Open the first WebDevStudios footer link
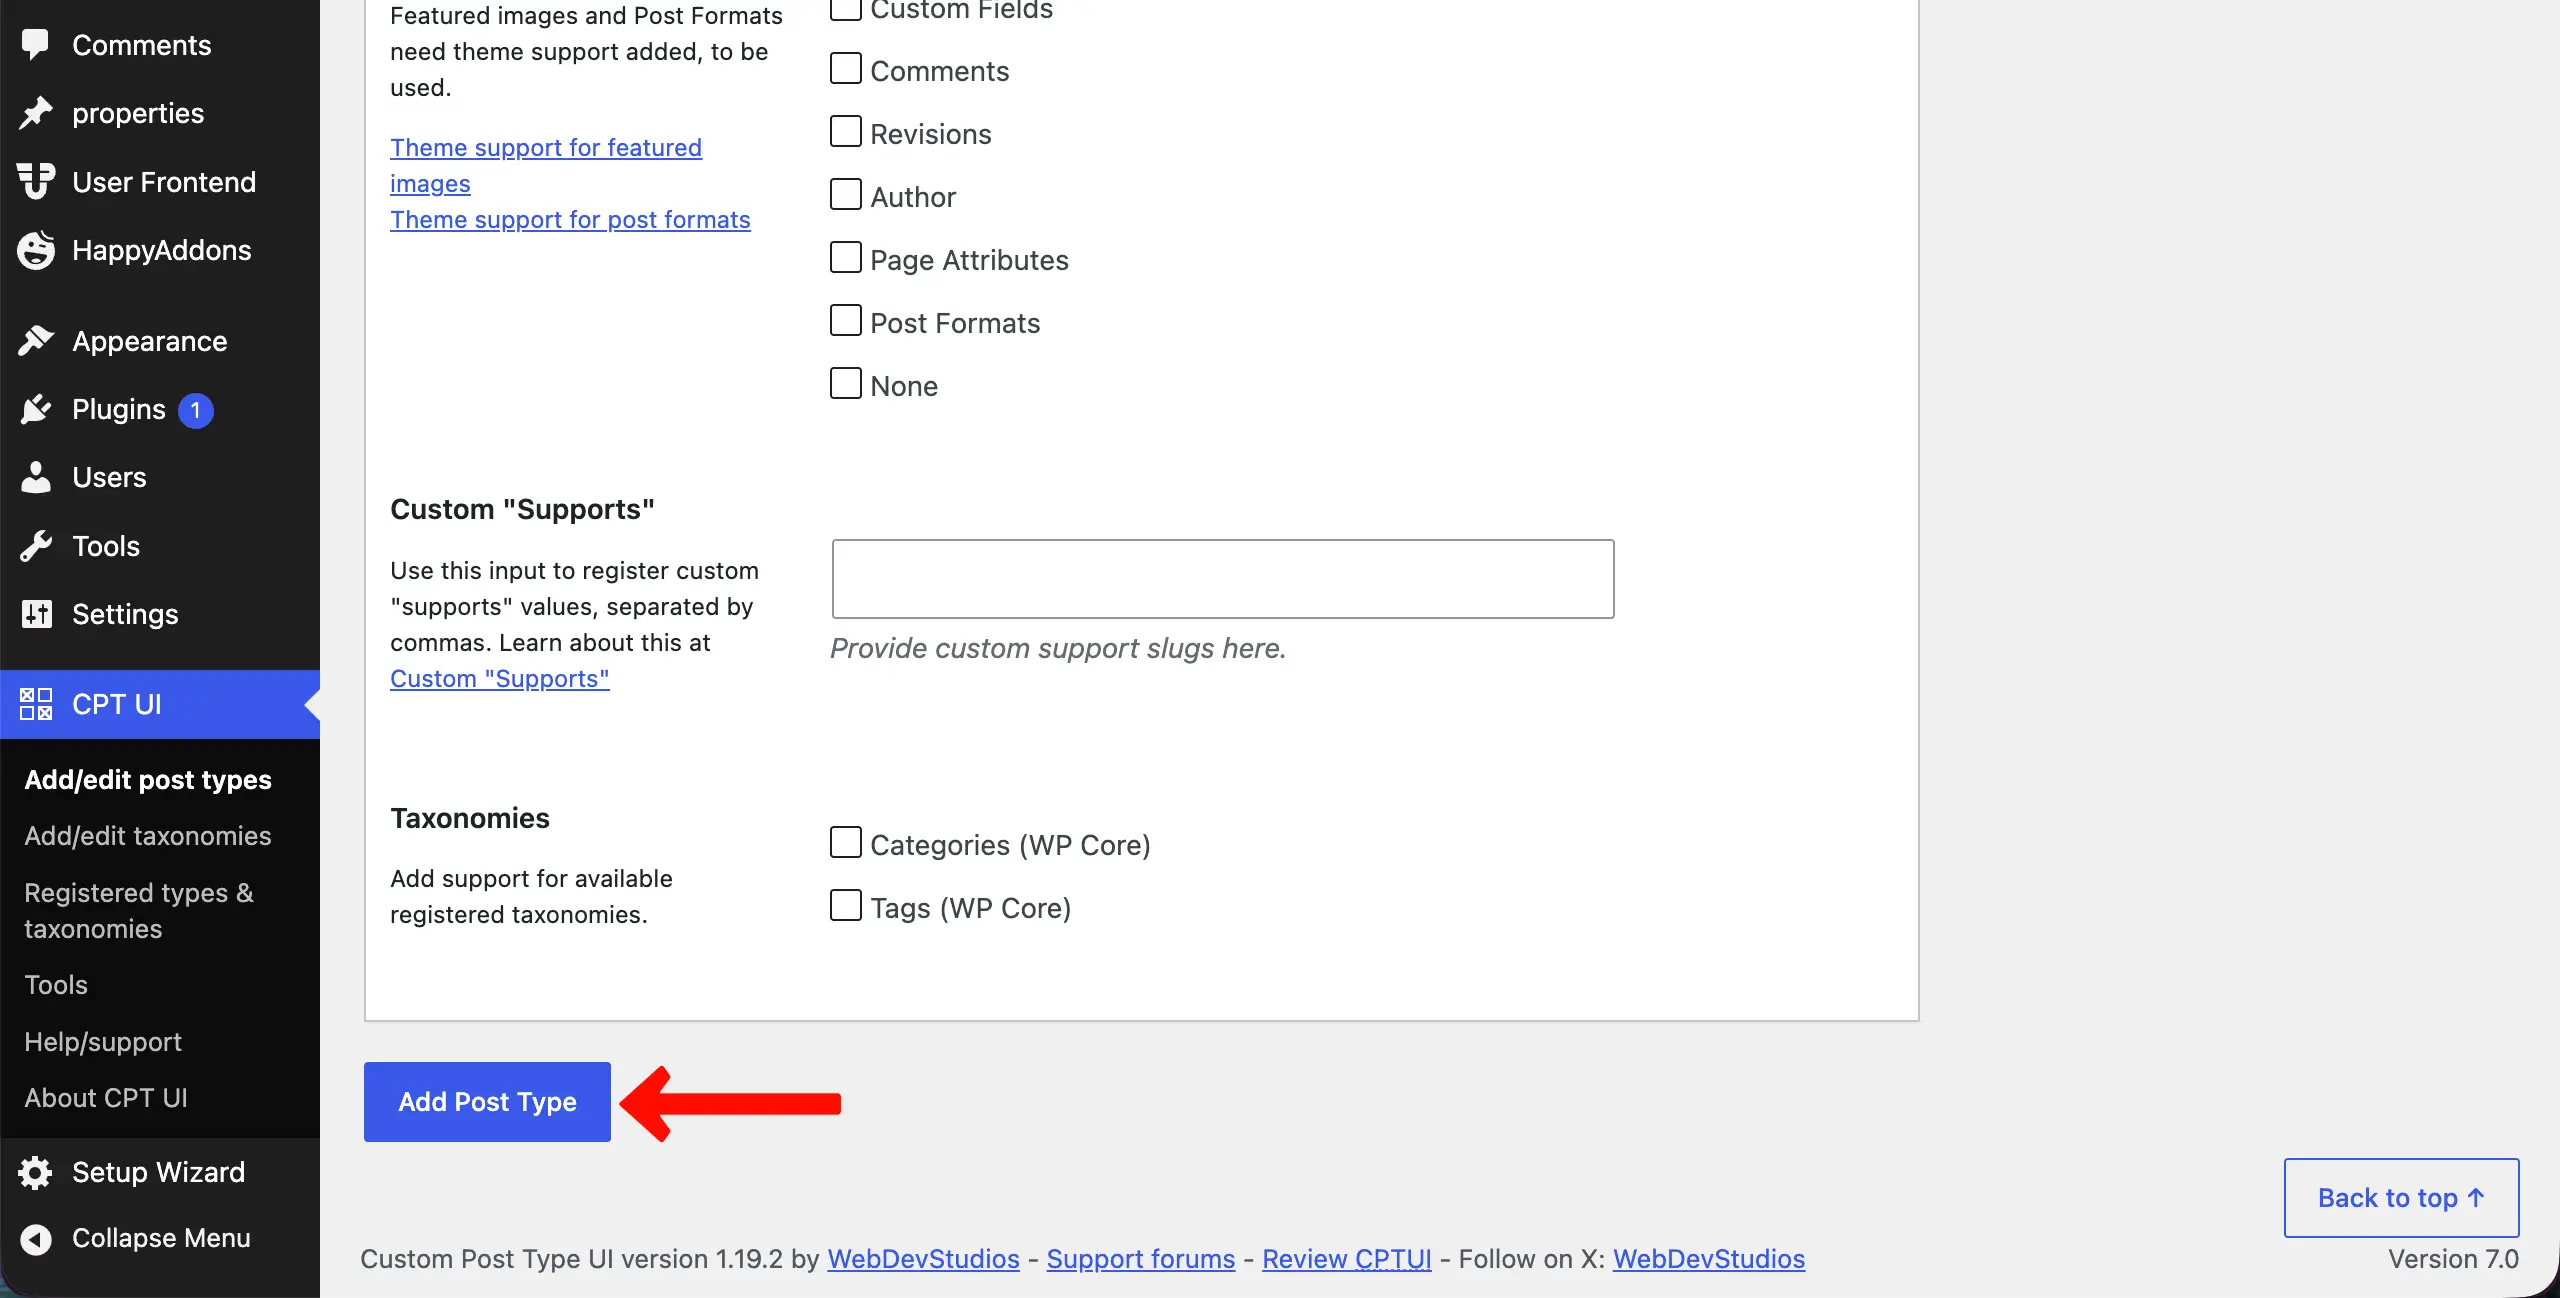This screenshot has width=2560, height=1298. [x=923, y=1259]
